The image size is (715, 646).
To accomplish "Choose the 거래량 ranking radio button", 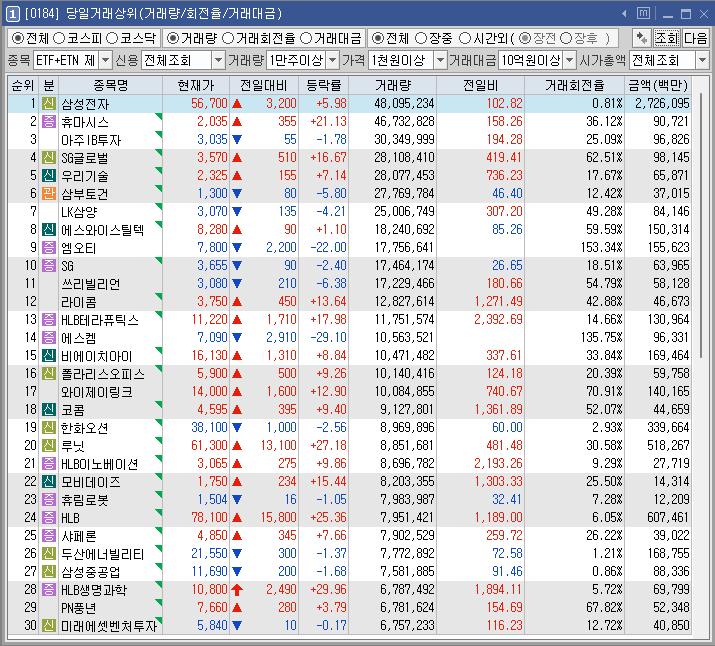I will [172, 38].
